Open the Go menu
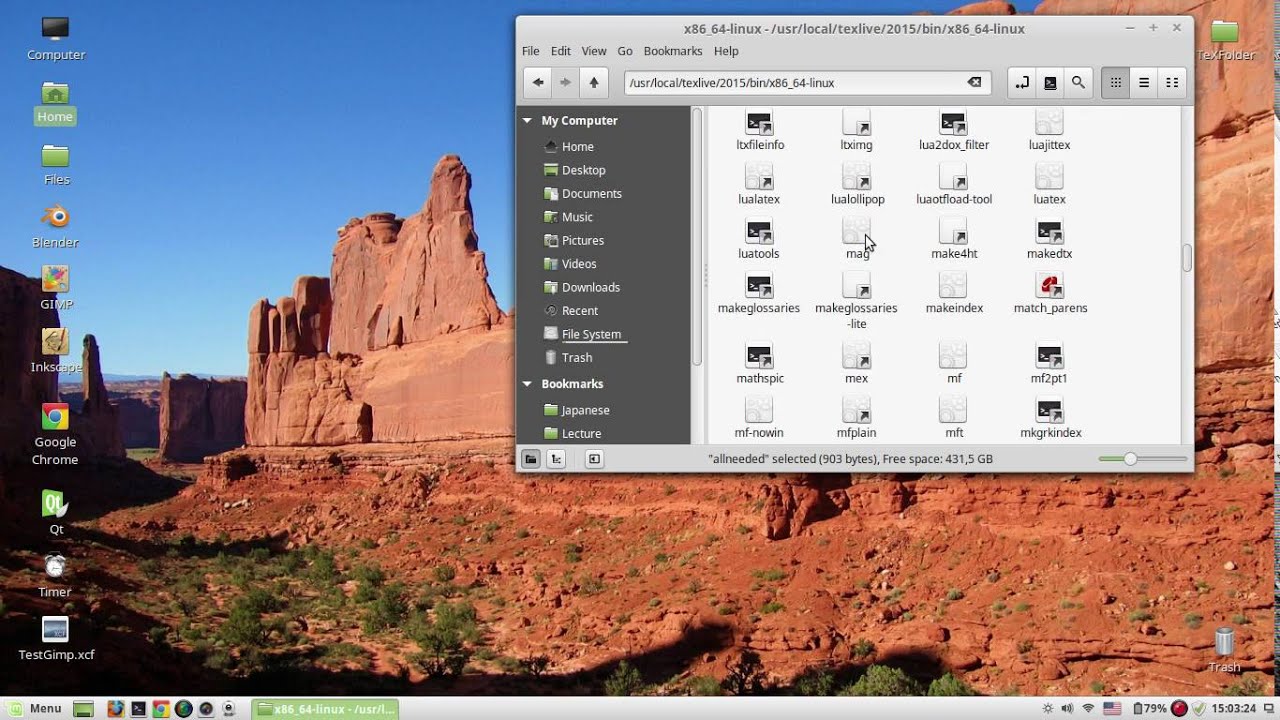 625,51
